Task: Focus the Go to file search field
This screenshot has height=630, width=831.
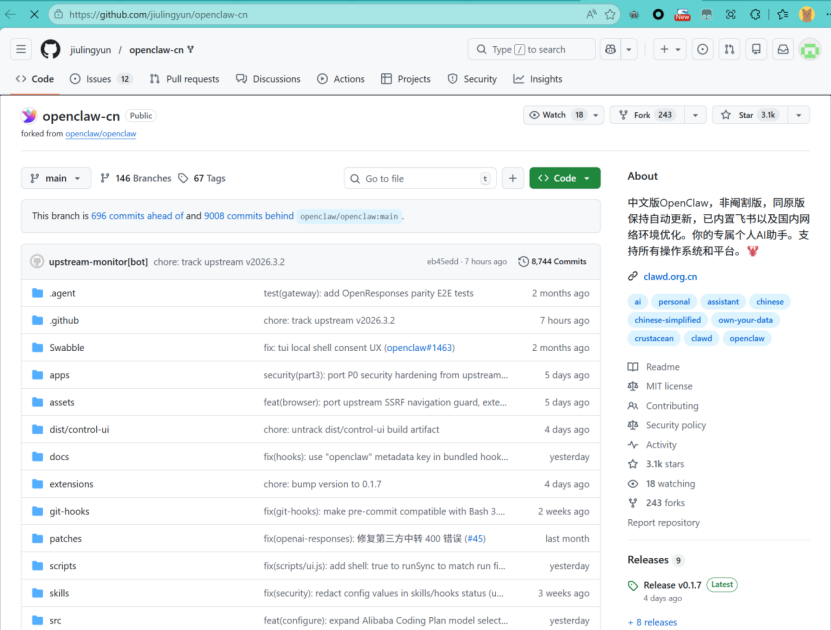Action: (420, 178)
